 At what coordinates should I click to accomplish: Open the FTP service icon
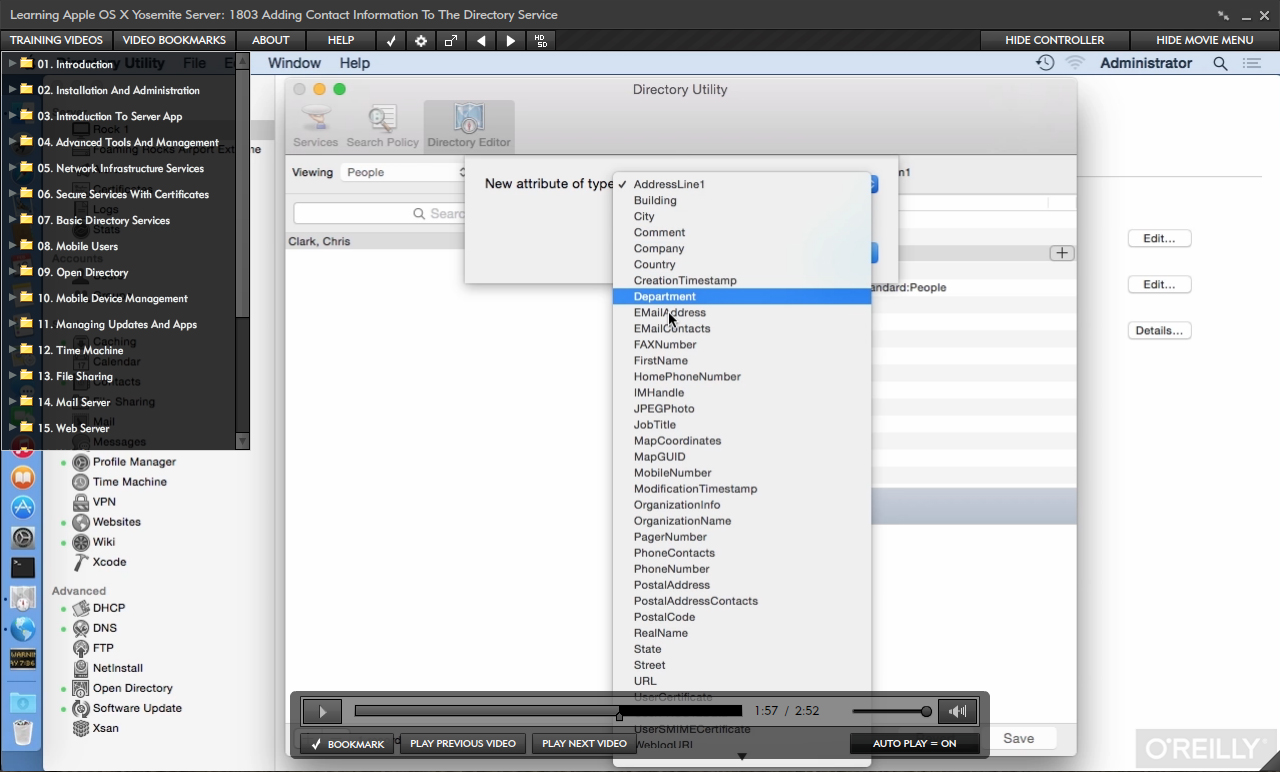click(x=81, y=648)
